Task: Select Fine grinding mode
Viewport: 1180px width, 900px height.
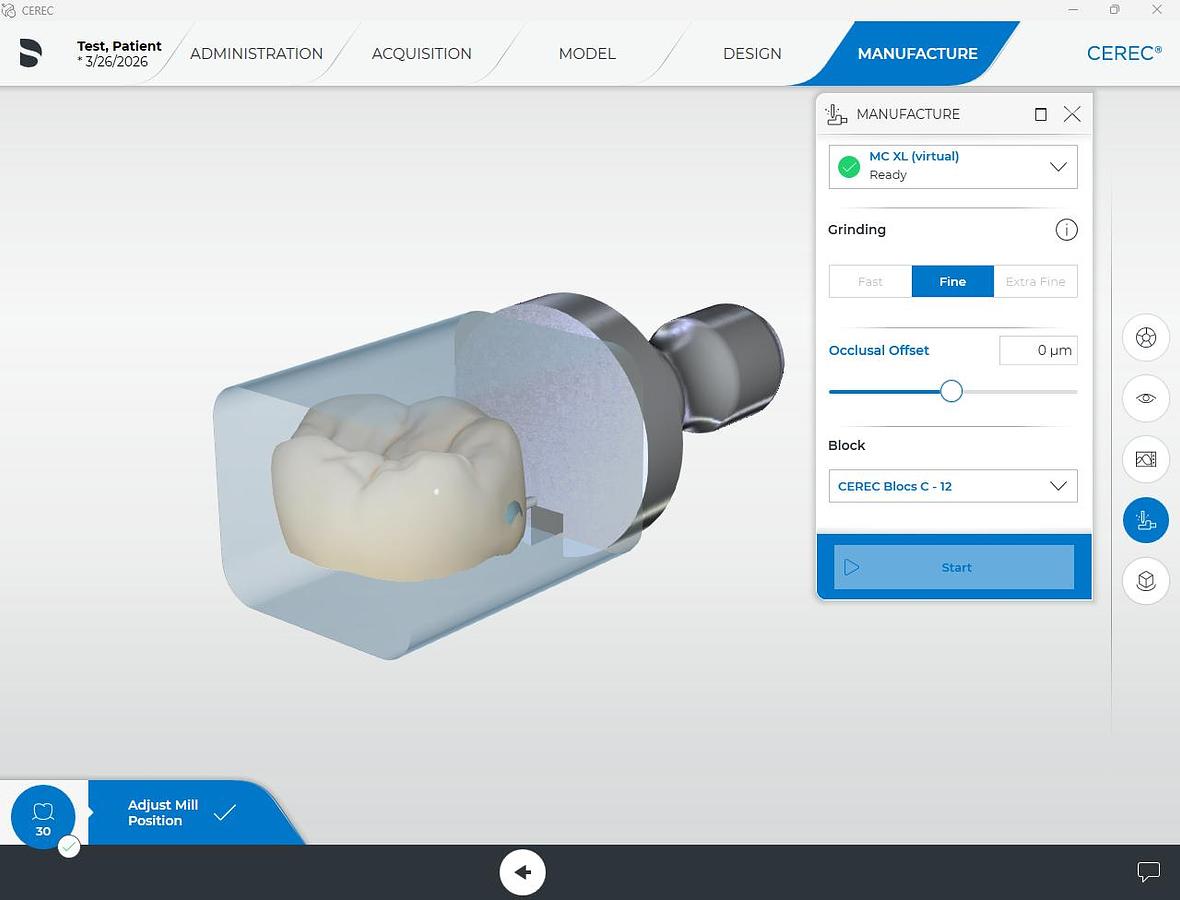Action: click(x=952, y=281)
